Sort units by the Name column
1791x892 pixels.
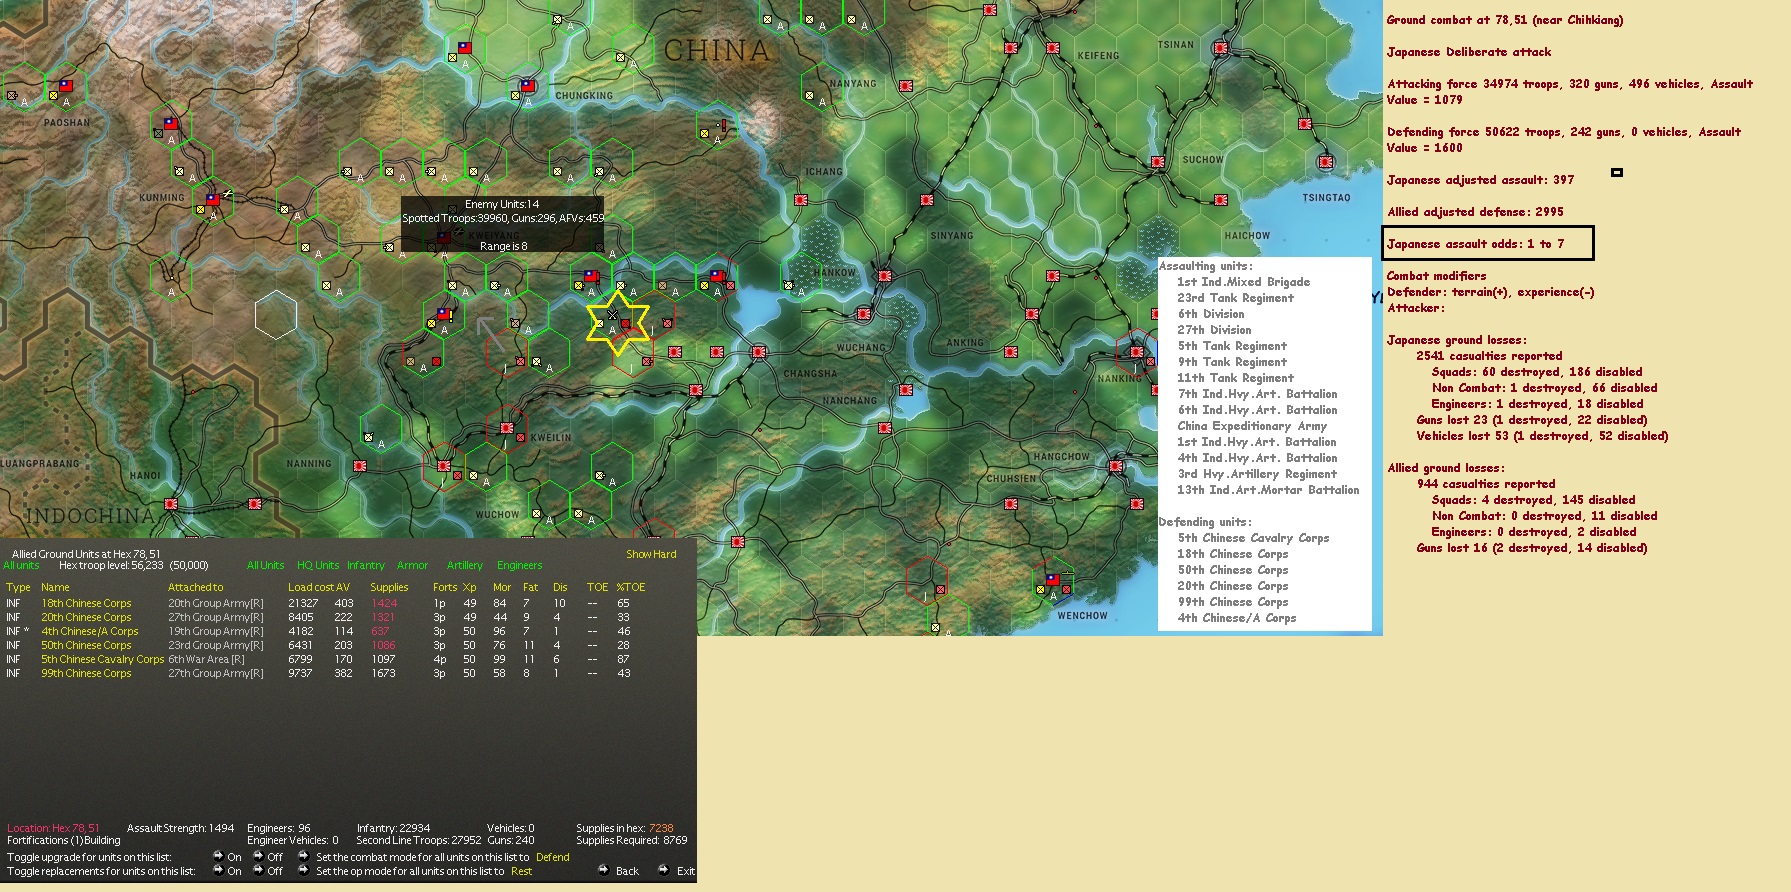point(55,587)
